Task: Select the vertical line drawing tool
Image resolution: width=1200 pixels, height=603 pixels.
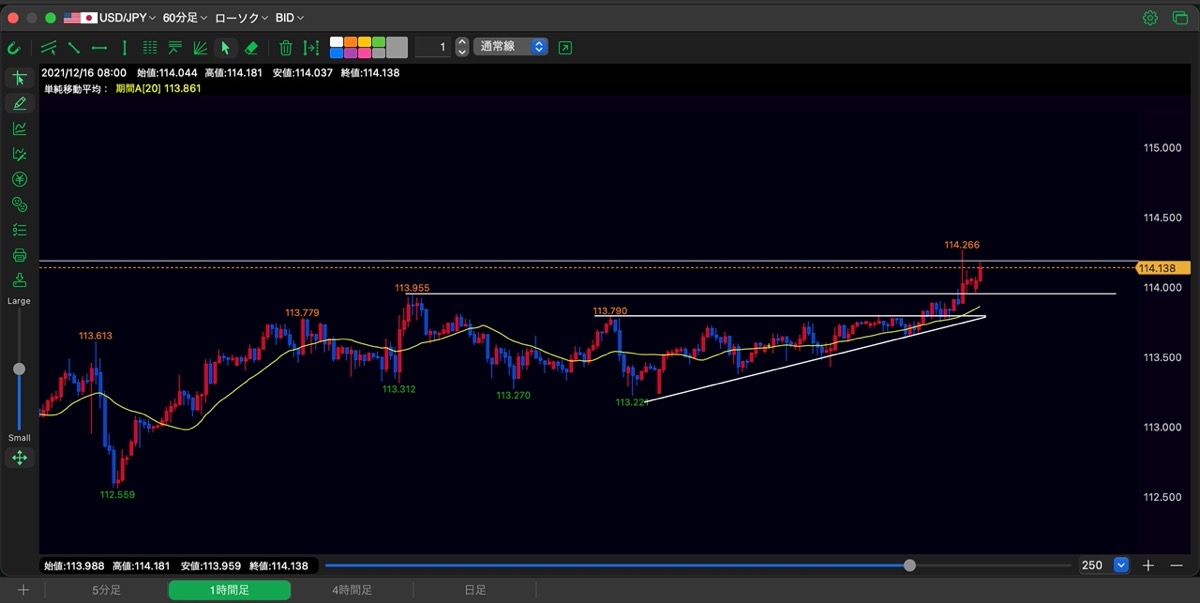Action: (124, 47)
